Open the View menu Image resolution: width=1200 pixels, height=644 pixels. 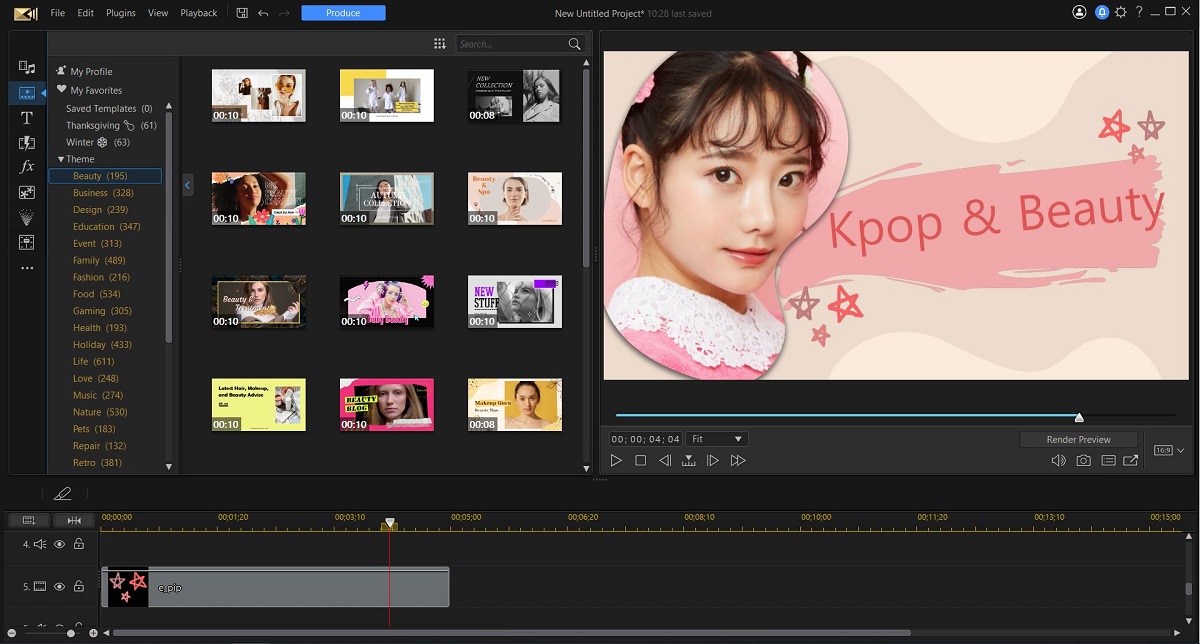pos(158,13)
